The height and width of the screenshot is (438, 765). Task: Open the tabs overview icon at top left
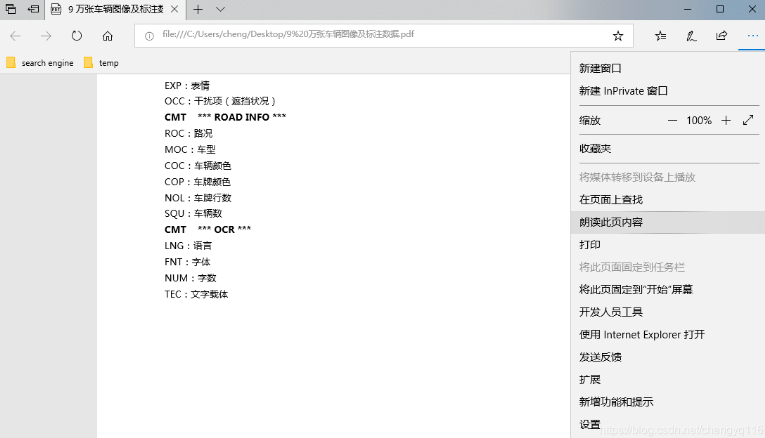[10, 9]
